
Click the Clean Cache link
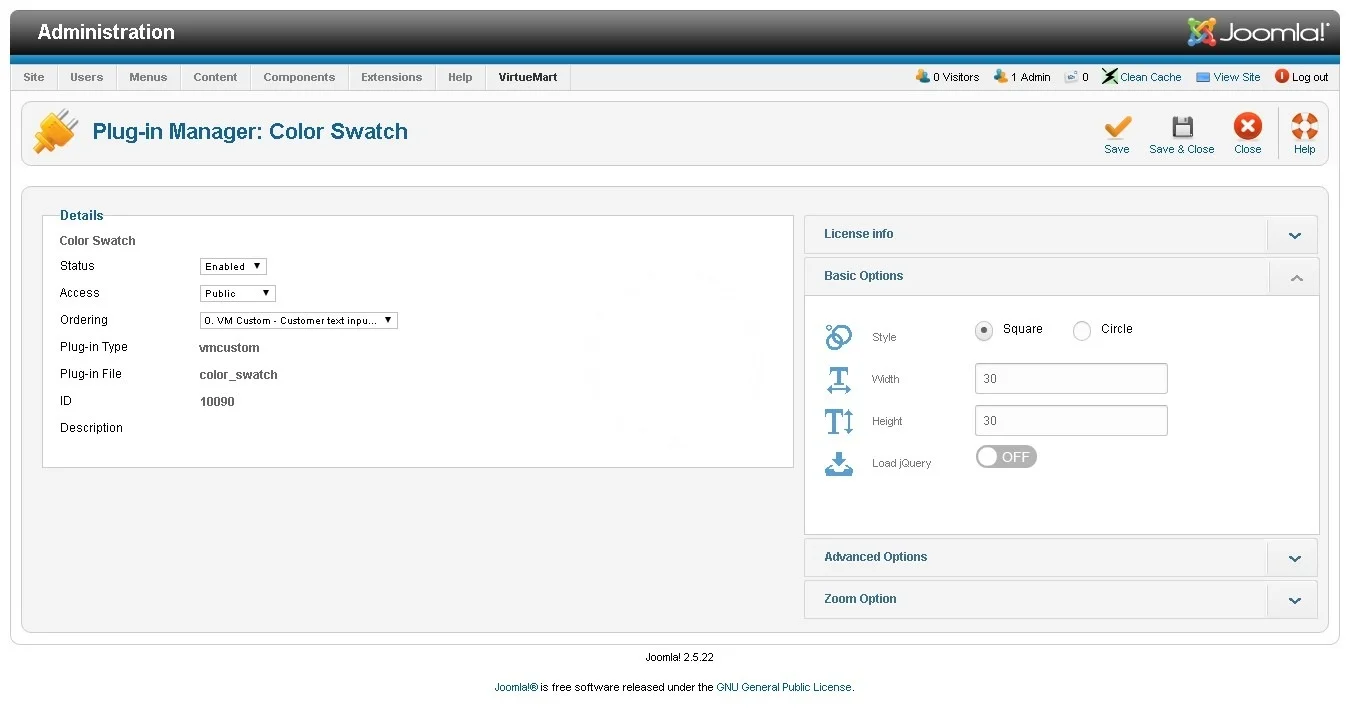point(1151,77)
